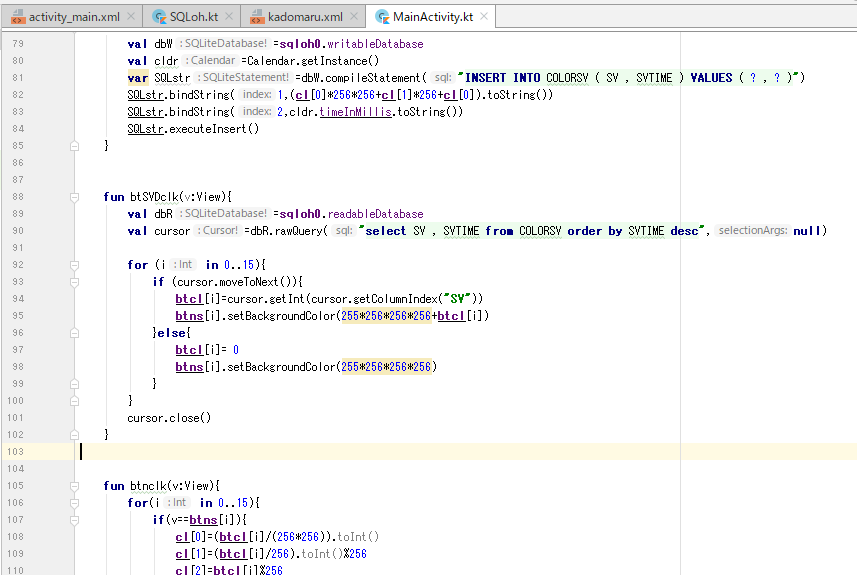The image size is (857, 575).
Task: Collapse the if block at line 107
Action: 74,520
